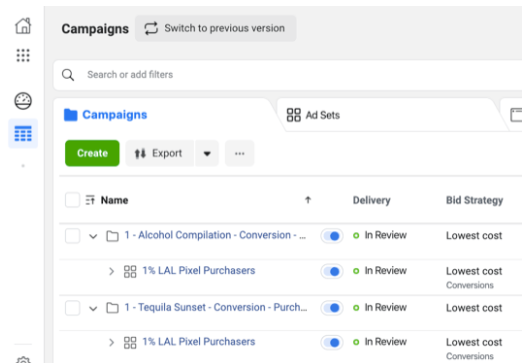Click Switch to previous version button
Viewport: 522px width, 363px height.
pyautogui.click(x=216, y=28)
